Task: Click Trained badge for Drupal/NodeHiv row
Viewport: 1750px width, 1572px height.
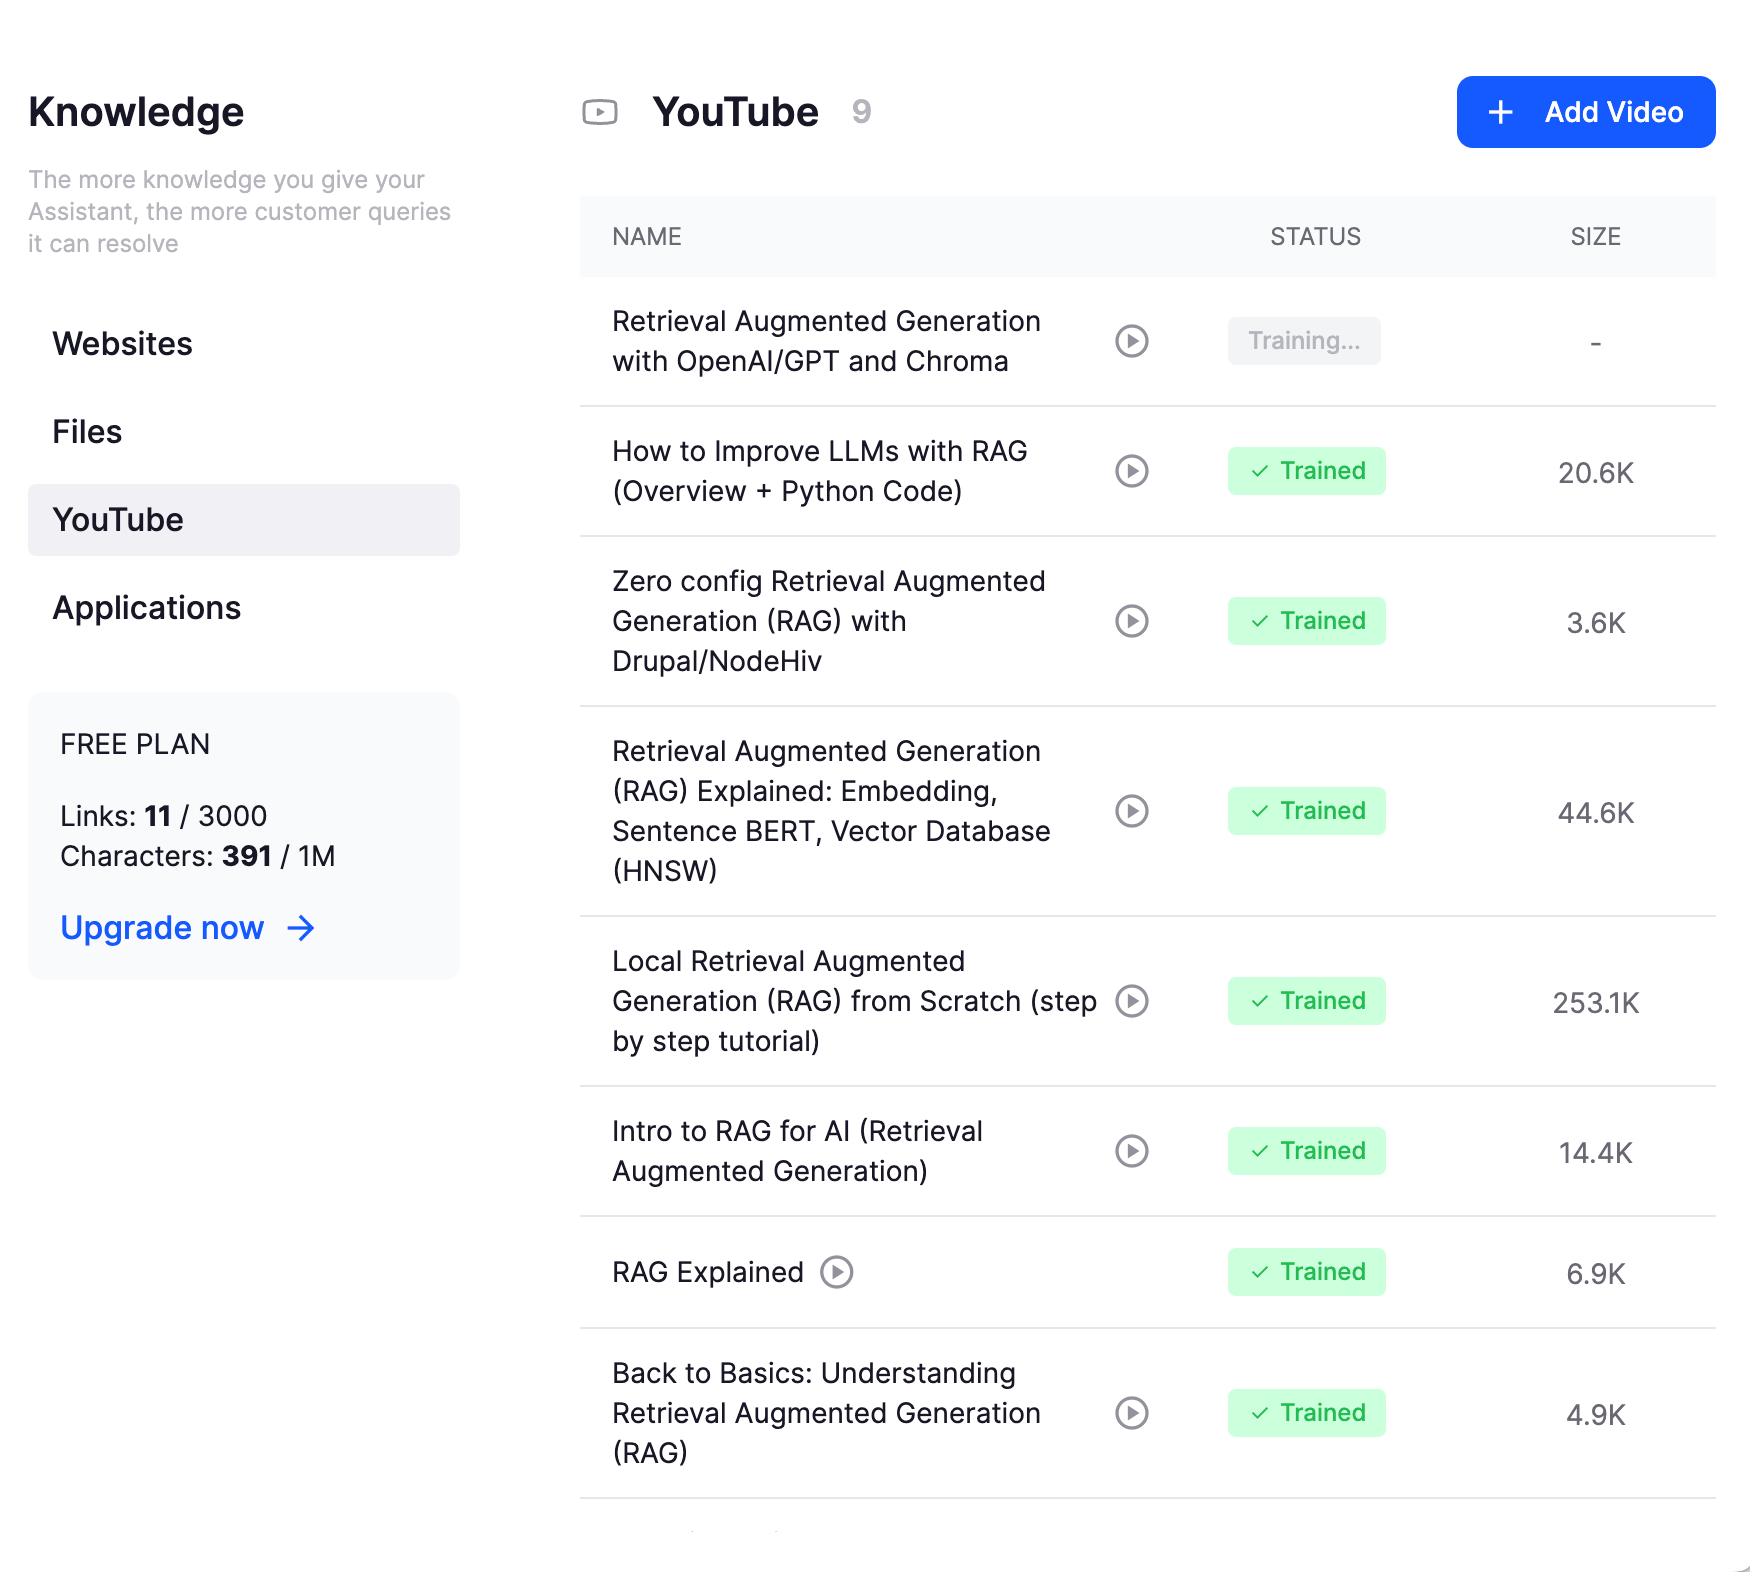Action: tap(1307, 621)
